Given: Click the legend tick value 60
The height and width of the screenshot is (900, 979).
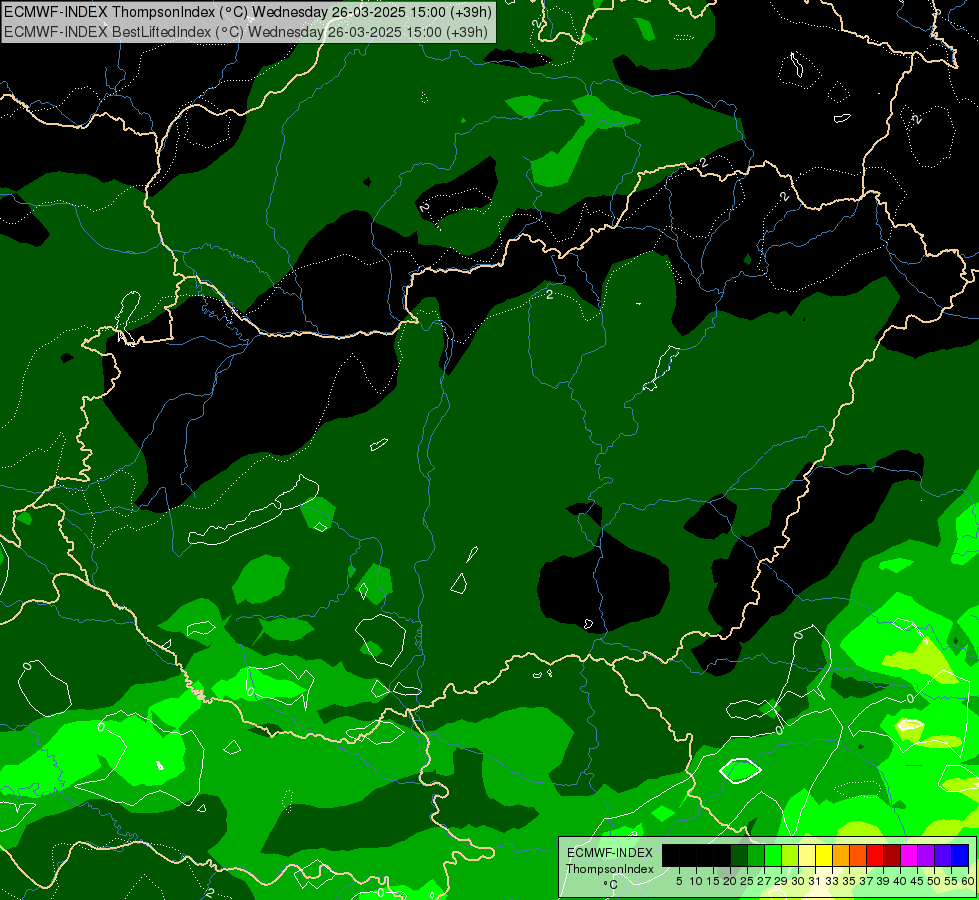Looking at the screenshot, I should [x=968, y=881].
